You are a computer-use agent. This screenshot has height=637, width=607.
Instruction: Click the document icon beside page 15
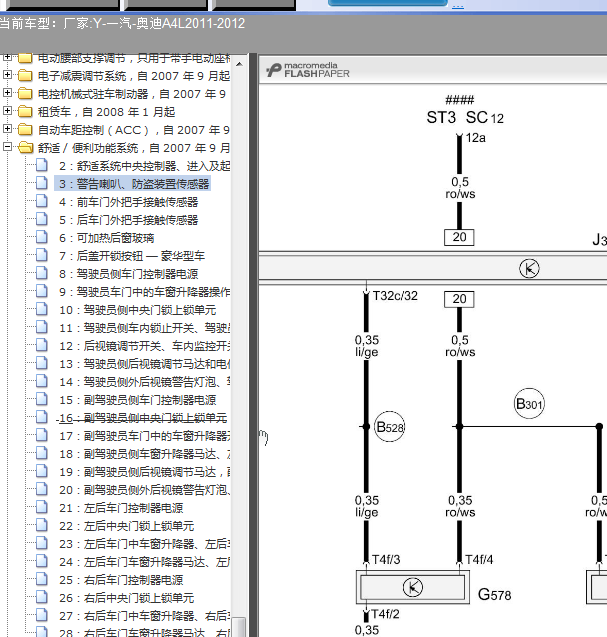click(x=41, y=399)
